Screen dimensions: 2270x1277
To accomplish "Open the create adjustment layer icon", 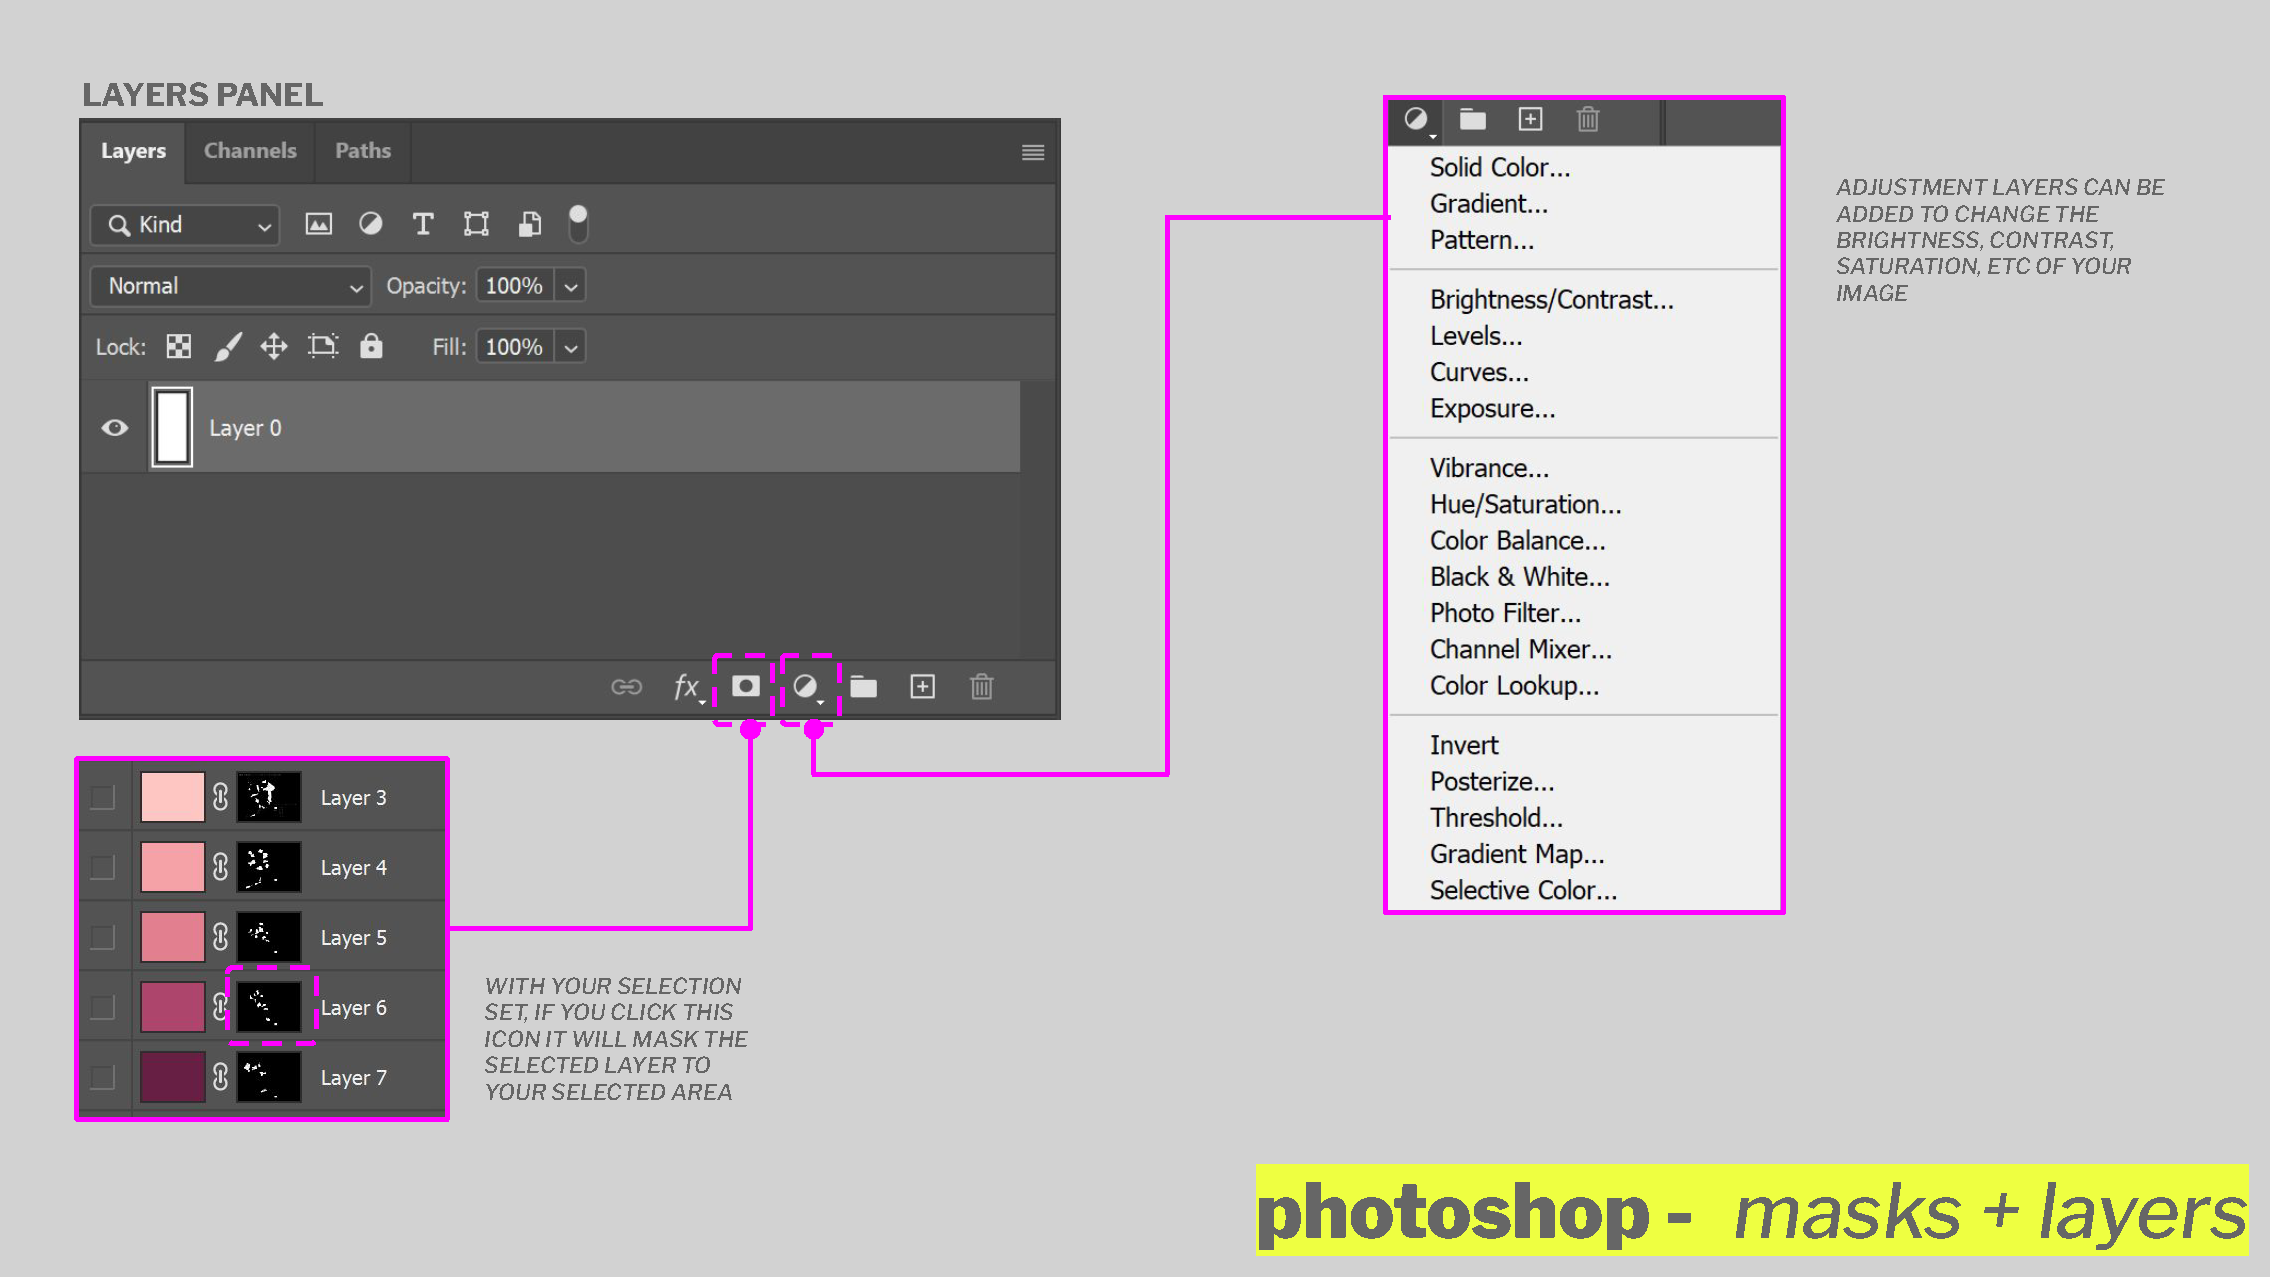I will pyautogui.click(x=806, y=687).
